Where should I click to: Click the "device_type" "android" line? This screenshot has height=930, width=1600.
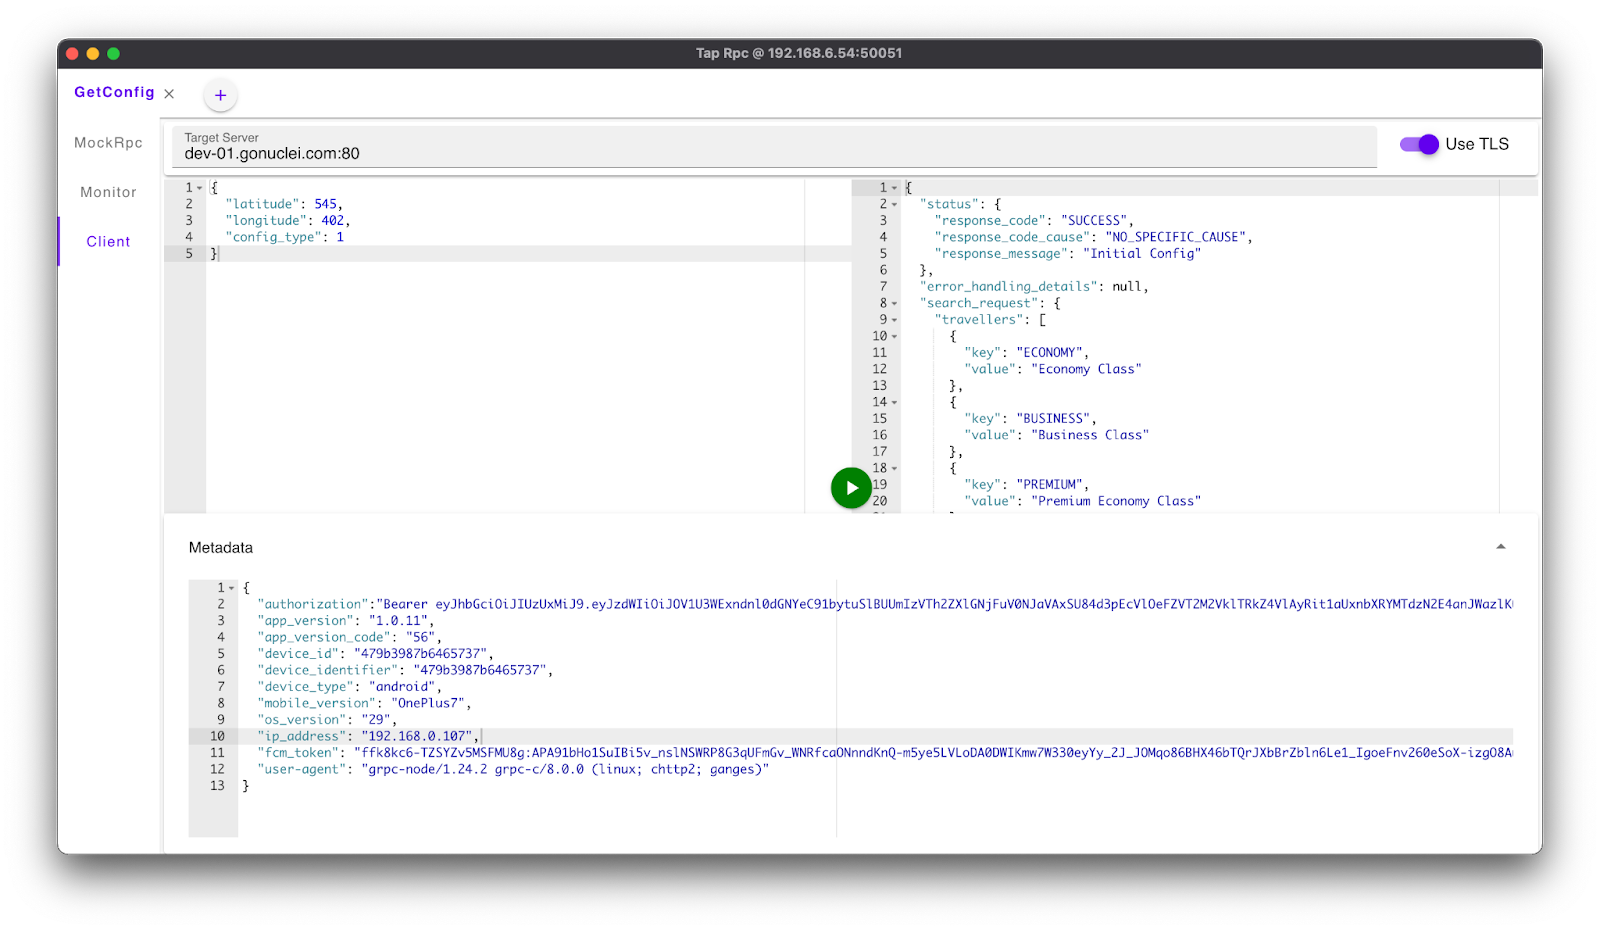point(349,687)
